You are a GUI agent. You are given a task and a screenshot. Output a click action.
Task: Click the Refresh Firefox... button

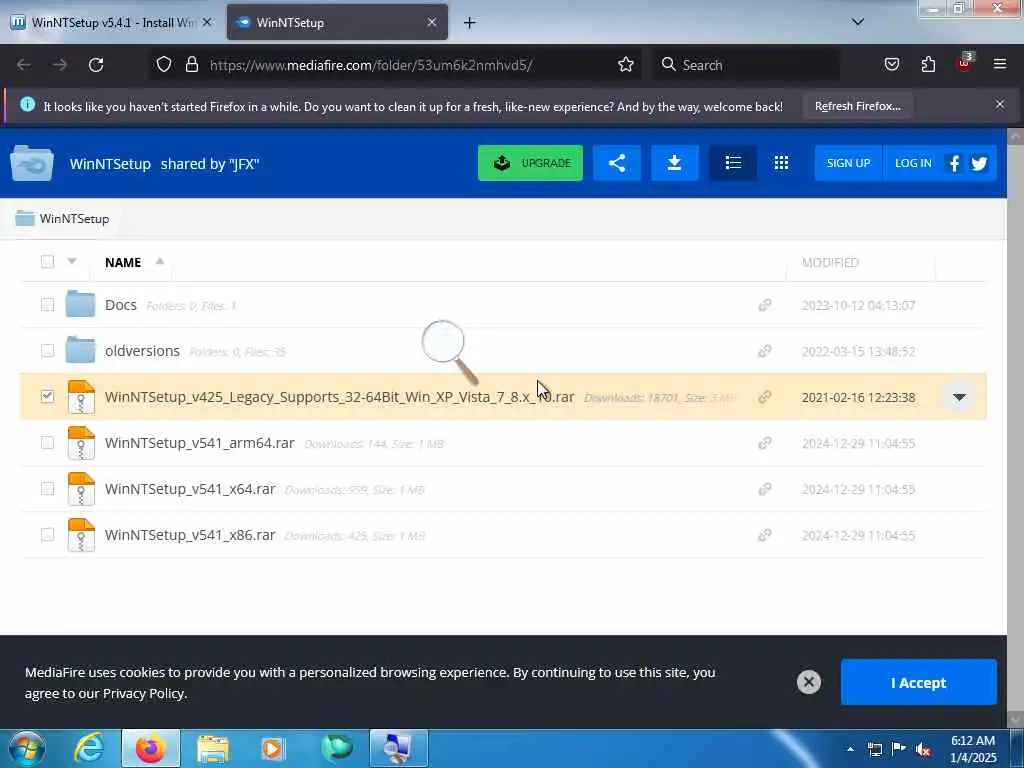click(857, 106)
